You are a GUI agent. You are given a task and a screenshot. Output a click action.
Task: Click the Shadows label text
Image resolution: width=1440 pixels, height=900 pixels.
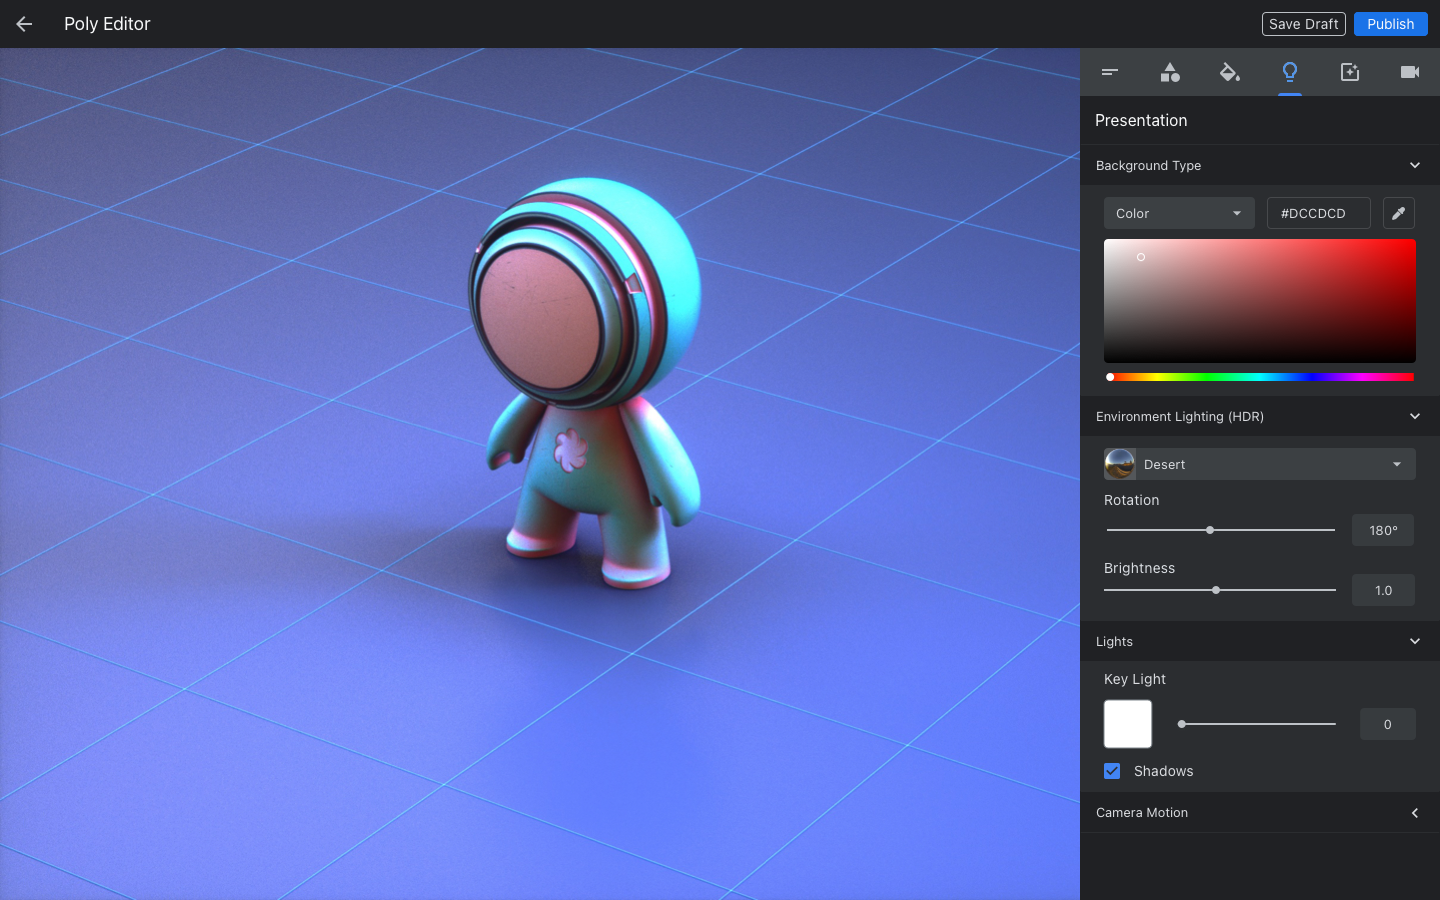1163,771
